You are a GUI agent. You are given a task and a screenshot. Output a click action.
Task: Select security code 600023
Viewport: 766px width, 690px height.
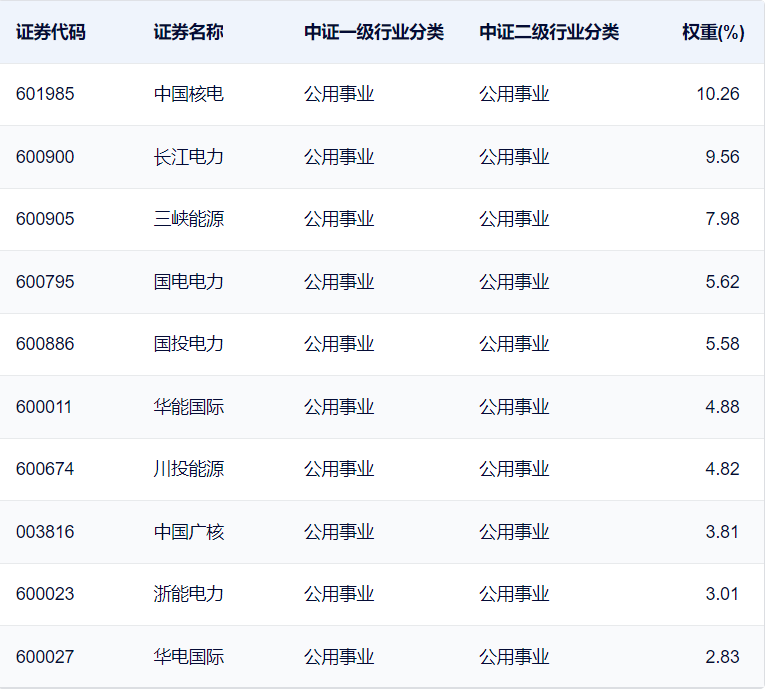pos(45,594)
